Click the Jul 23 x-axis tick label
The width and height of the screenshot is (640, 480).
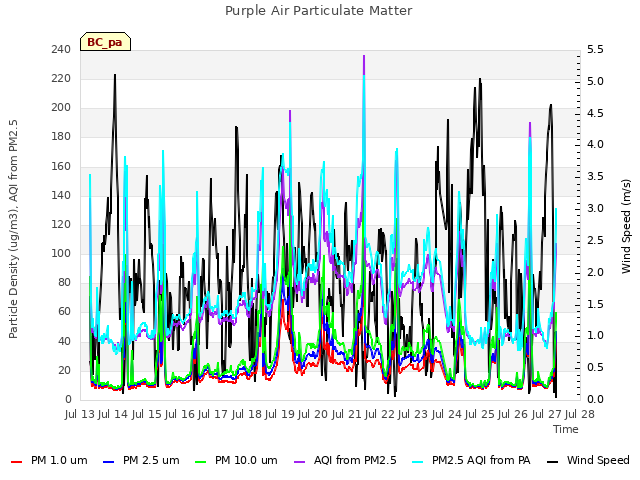413,414
